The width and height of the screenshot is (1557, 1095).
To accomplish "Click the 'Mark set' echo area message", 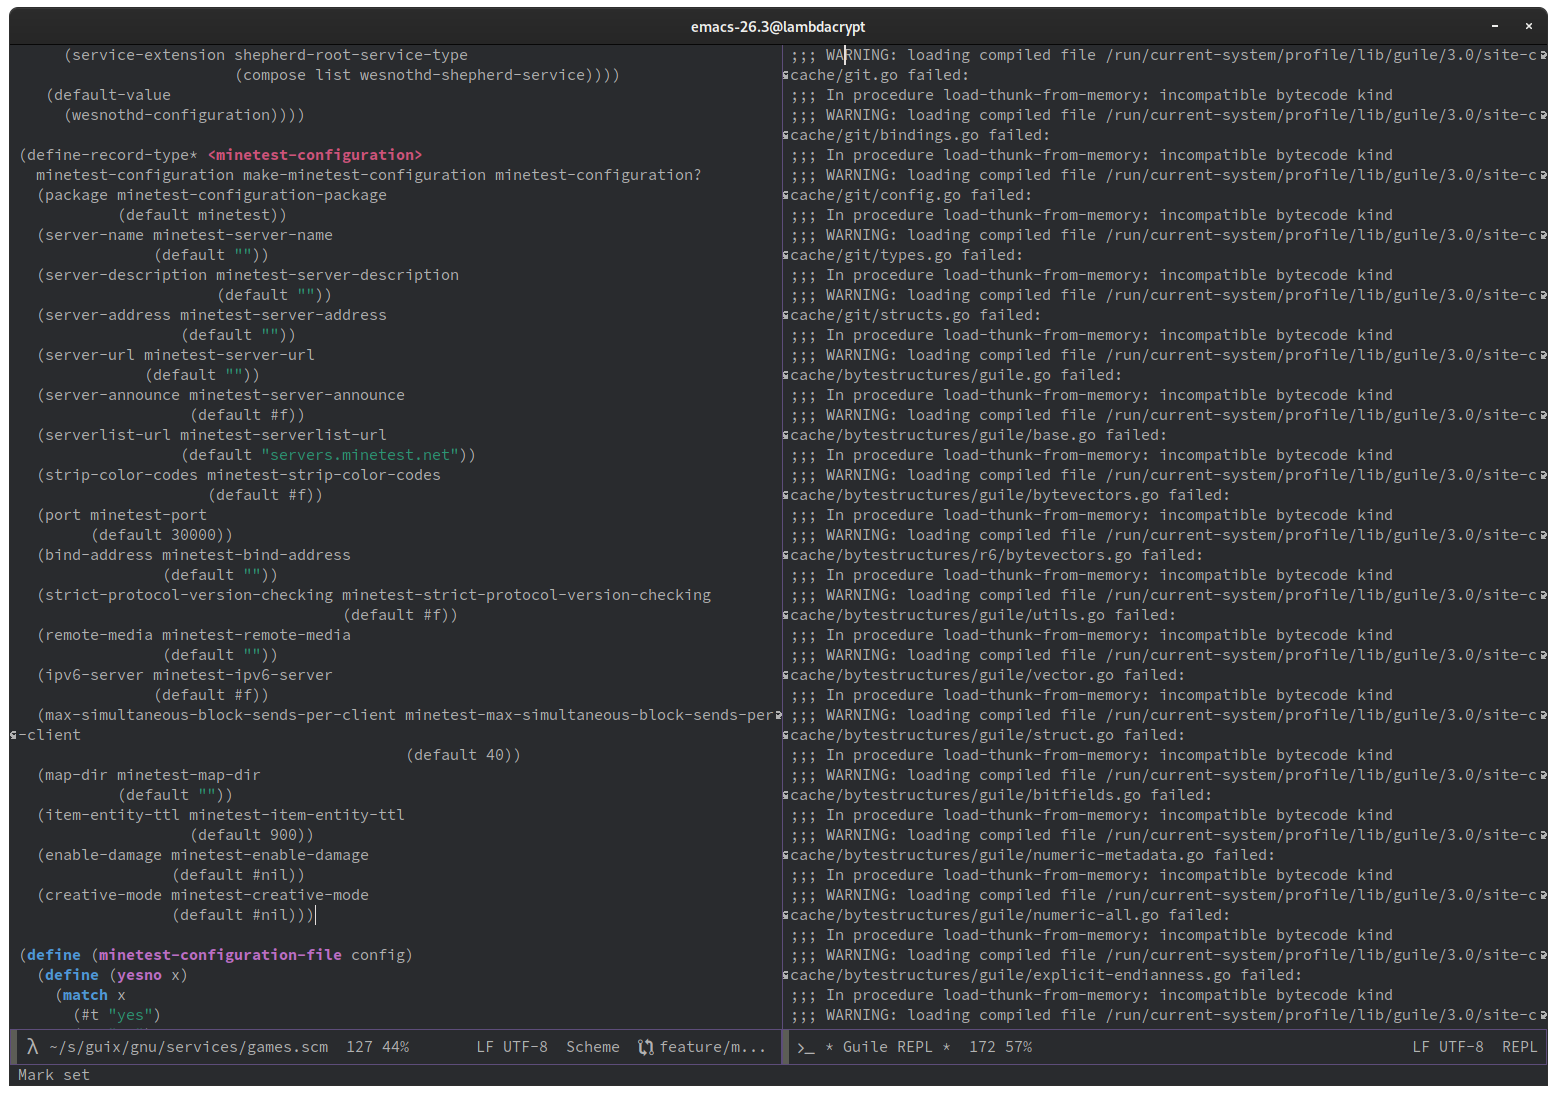I will 54,1075.
